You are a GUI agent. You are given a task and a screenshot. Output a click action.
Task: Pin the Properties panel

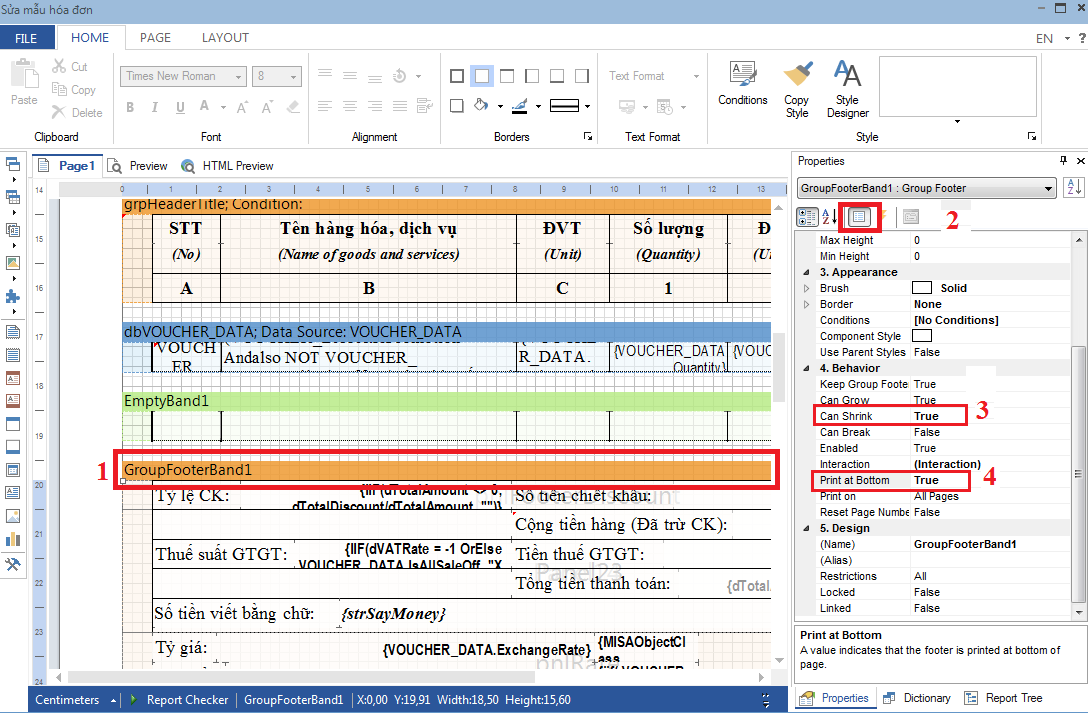point(1063,161)
